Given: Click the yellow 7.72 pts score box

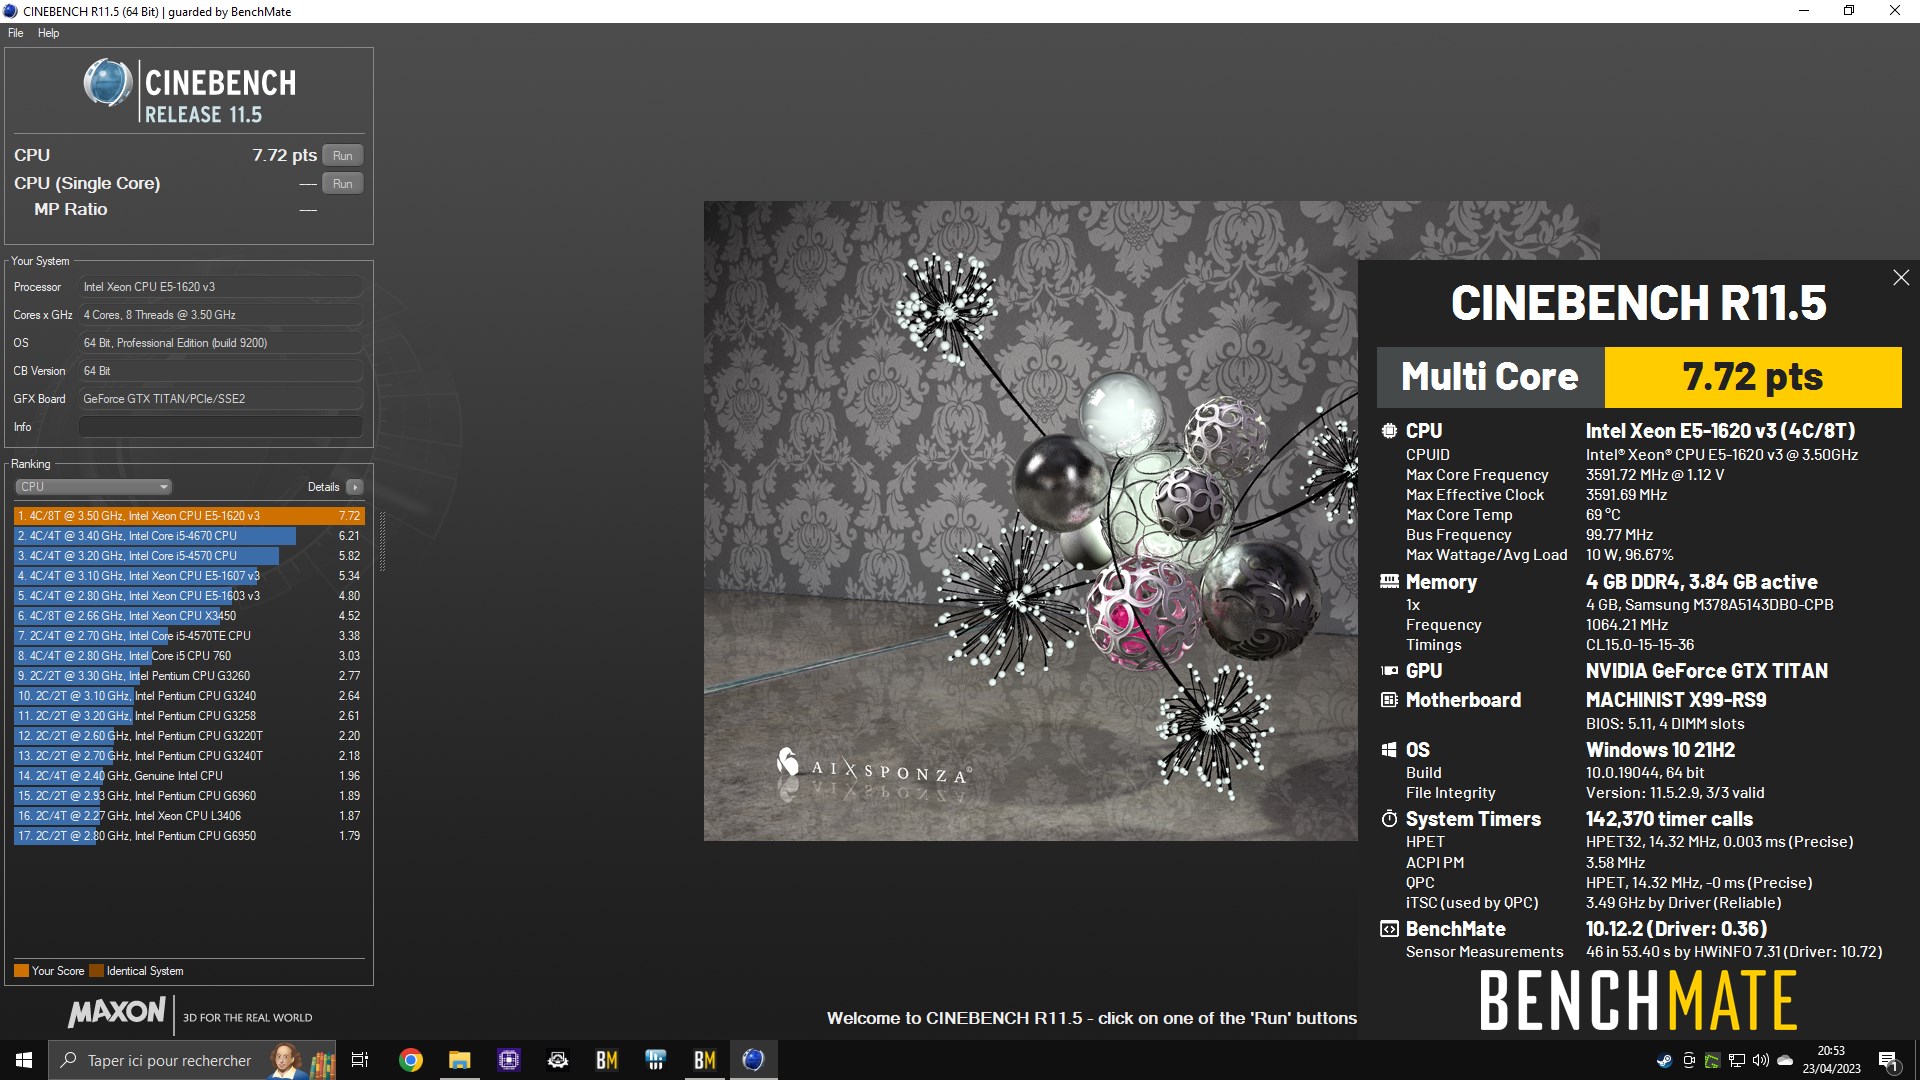Looking at the screenshot, I should [x=1753, y=377].
